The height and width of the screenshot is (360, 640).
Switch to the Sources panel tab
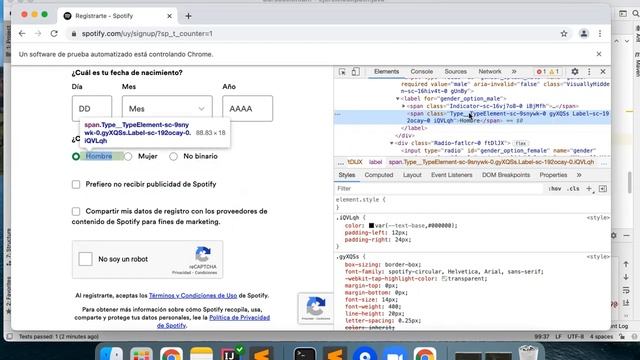pyautogui.click(x=456, y=71)
